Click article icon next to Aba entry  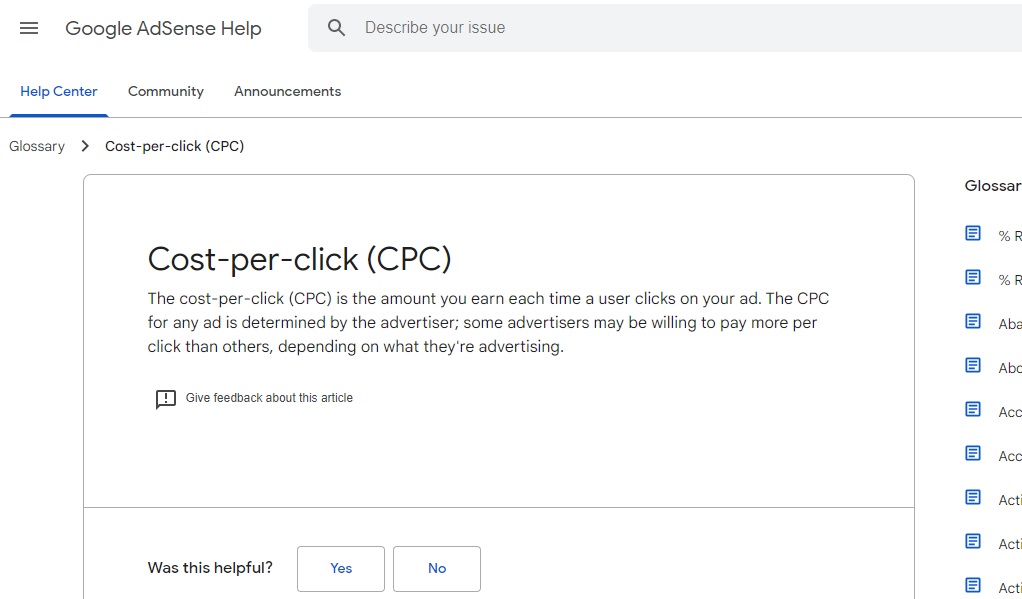click(x=972, y=321)
